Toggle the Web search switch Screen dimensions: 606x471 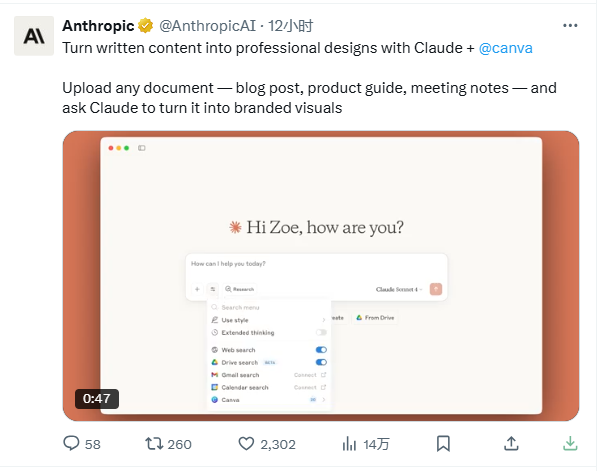(x=321, y=349)
